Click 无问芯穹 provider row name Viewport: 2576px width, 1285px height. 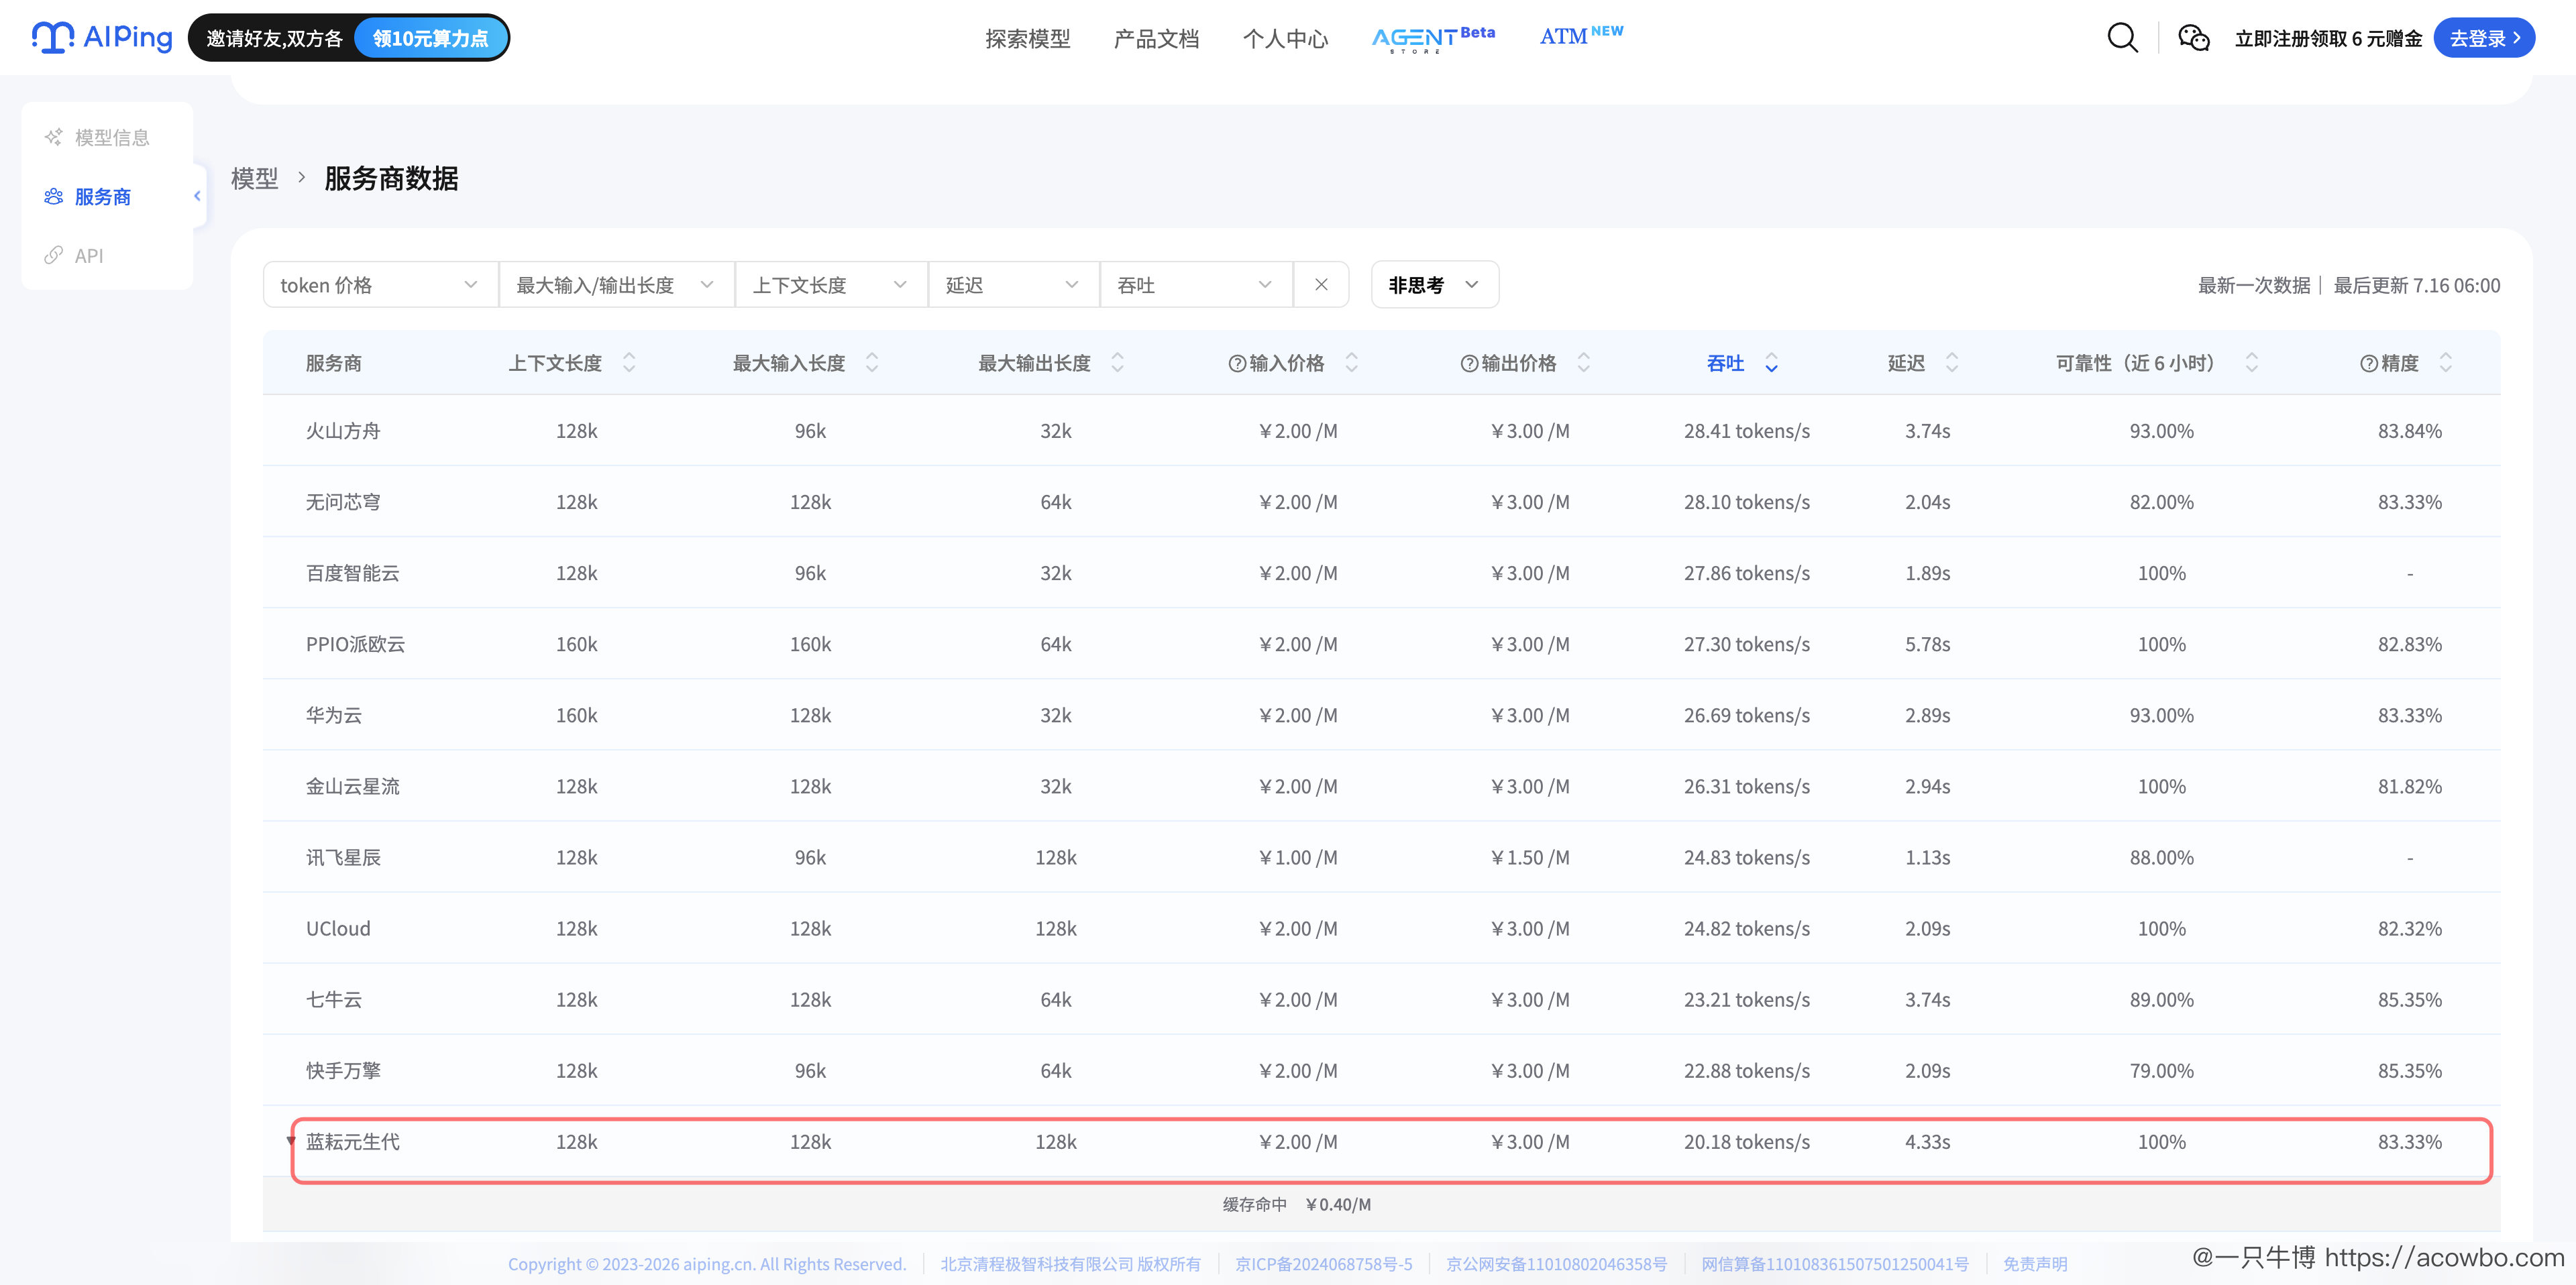[343, 502]
